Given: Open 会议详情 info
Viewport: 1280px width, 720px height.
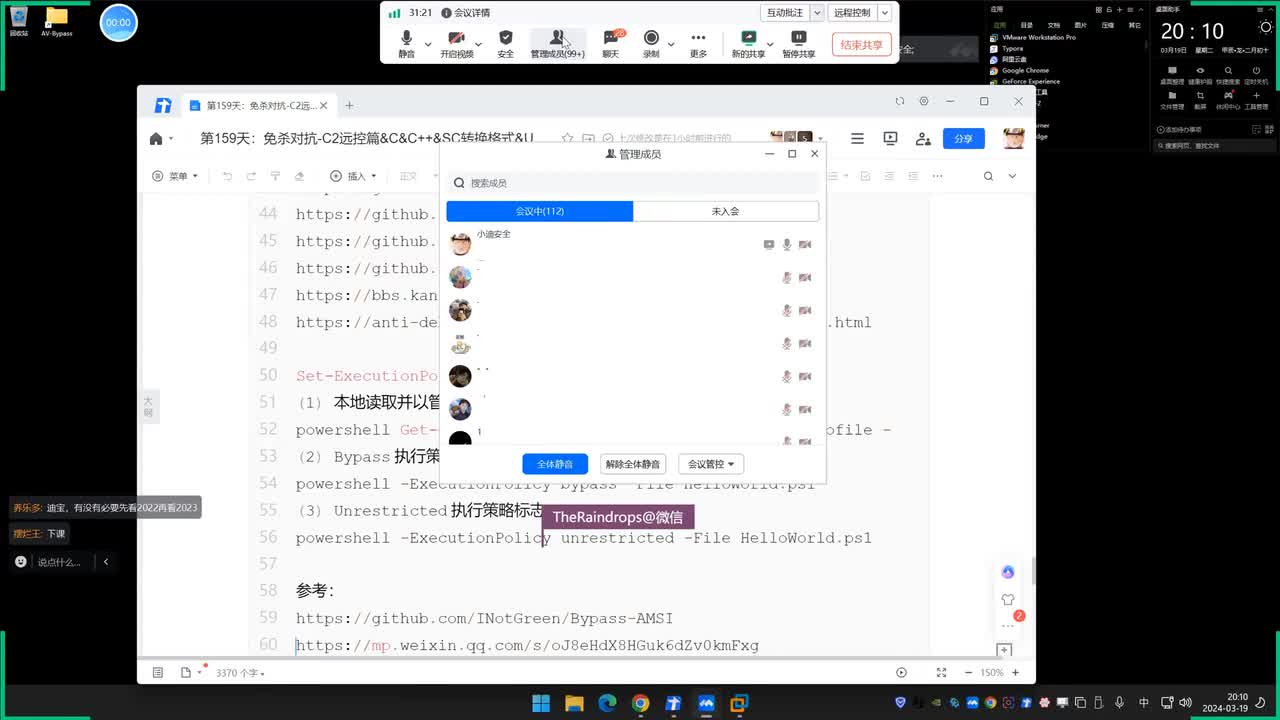Looking at the screenshot, I should (x=467, y=13).
